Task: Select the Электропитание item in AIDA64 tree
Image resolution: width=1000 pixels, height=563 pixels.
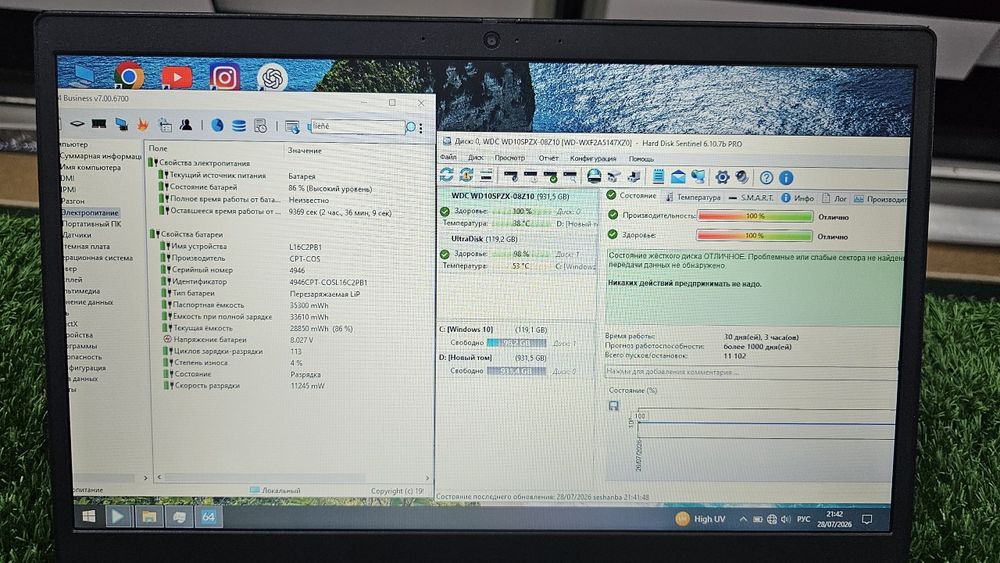Action: click(x=90, y=213)
